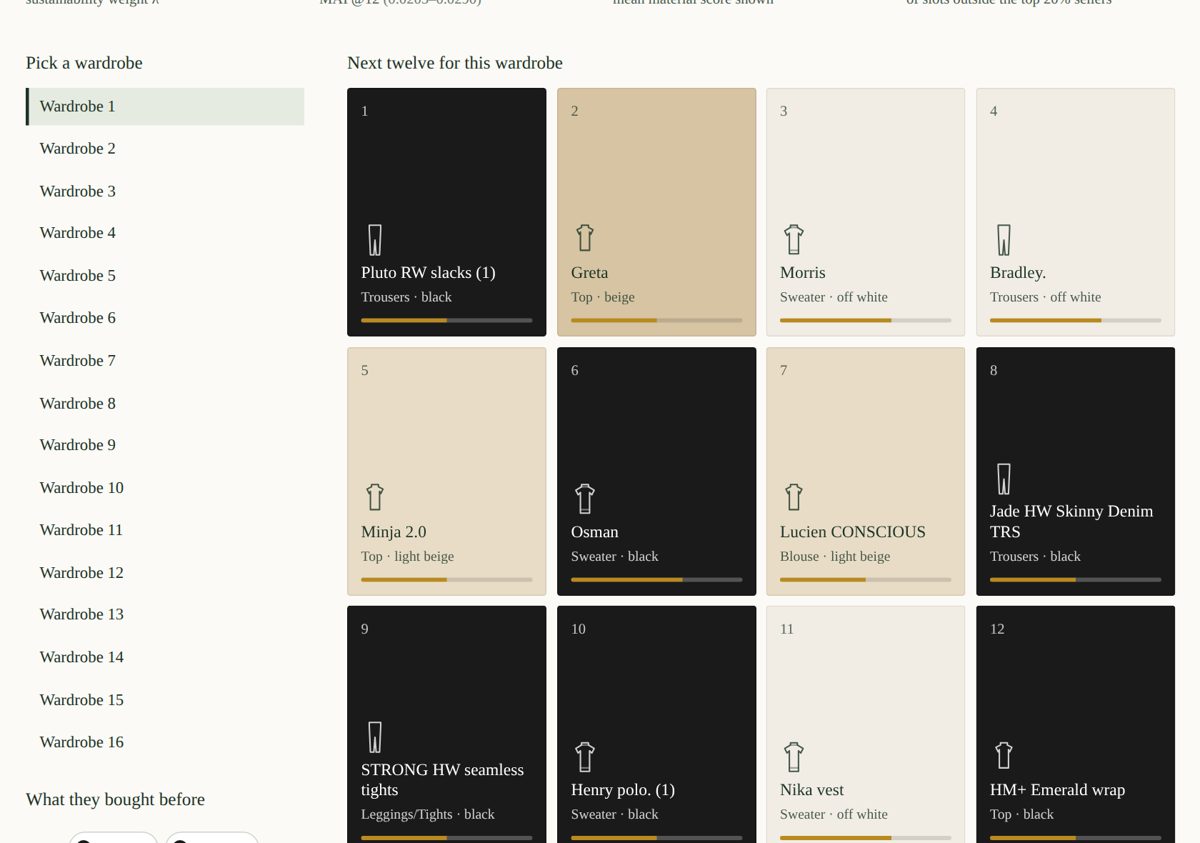Click 'Next twelve for this wardrobe' heading
The width and height of the screenshot is (1200, 843).
point(455,63)
